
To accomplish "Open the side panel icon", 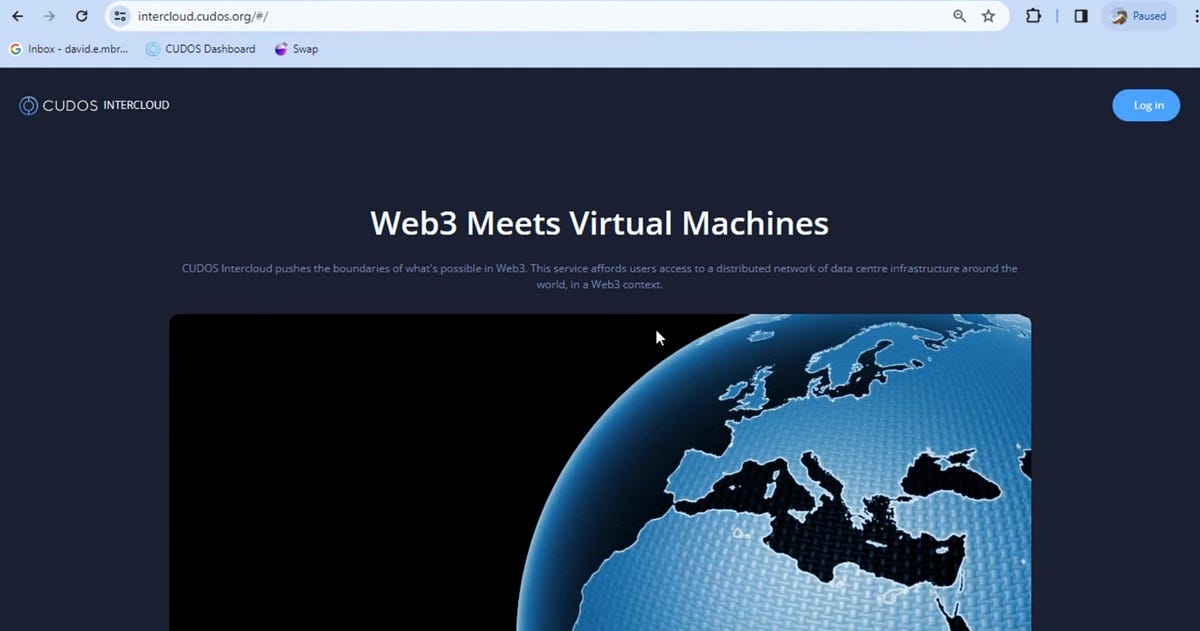I will click(x=1081, y=16).
